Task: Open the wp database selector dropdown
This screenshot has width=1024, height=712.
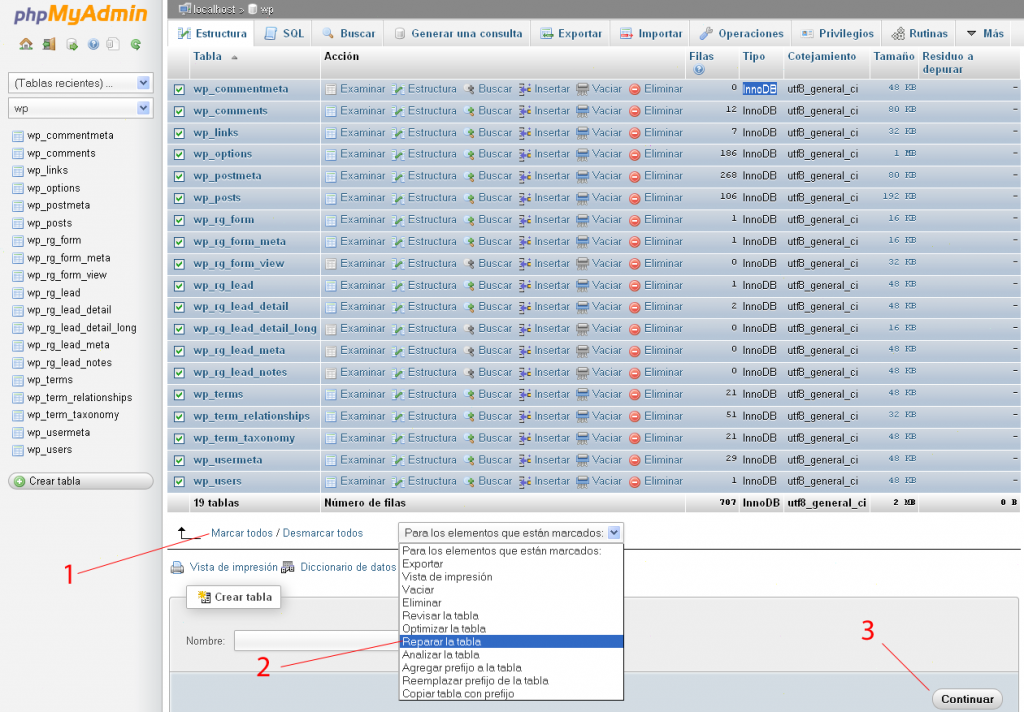Action: click(81, 108)
